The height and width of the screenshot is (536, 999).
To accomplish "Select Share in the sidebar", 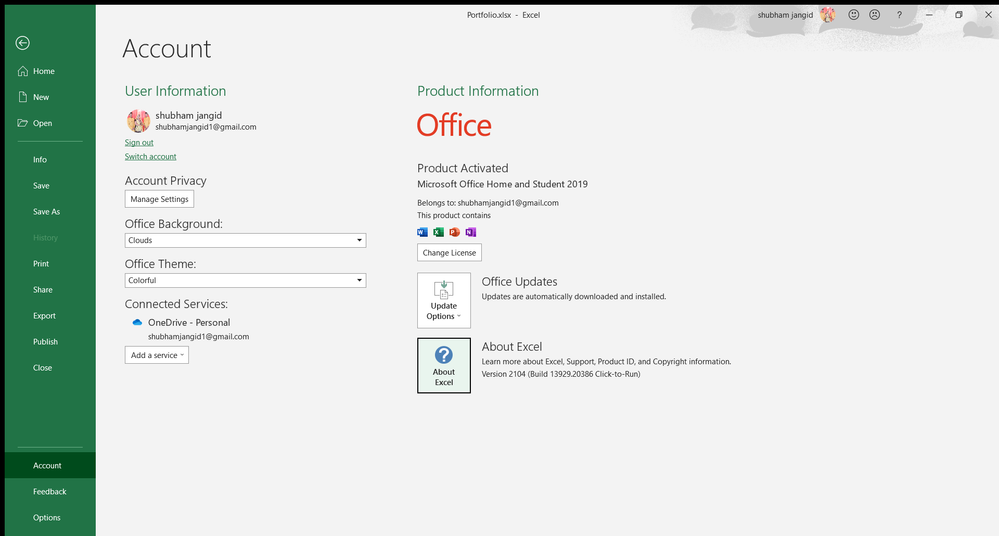I will tap(50, 290).
